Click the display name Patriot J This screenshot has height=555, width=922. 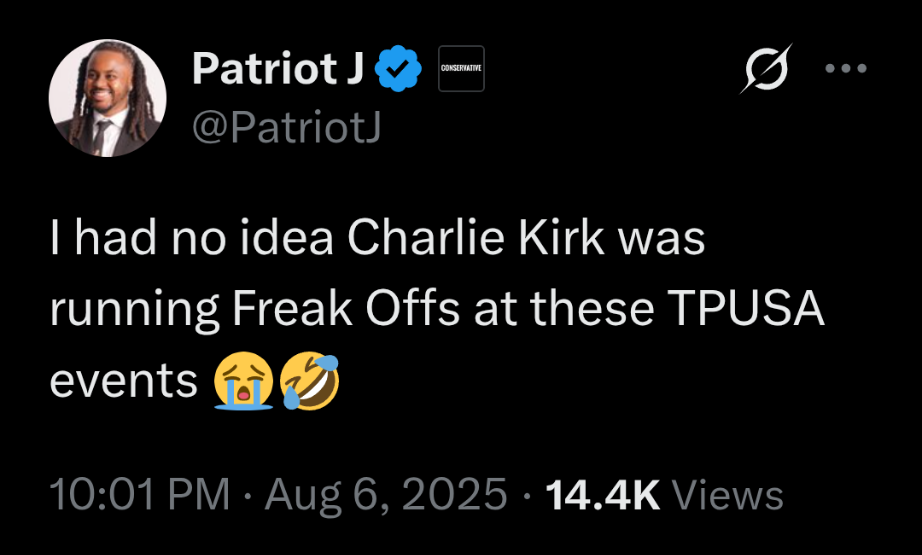[276, 68]
